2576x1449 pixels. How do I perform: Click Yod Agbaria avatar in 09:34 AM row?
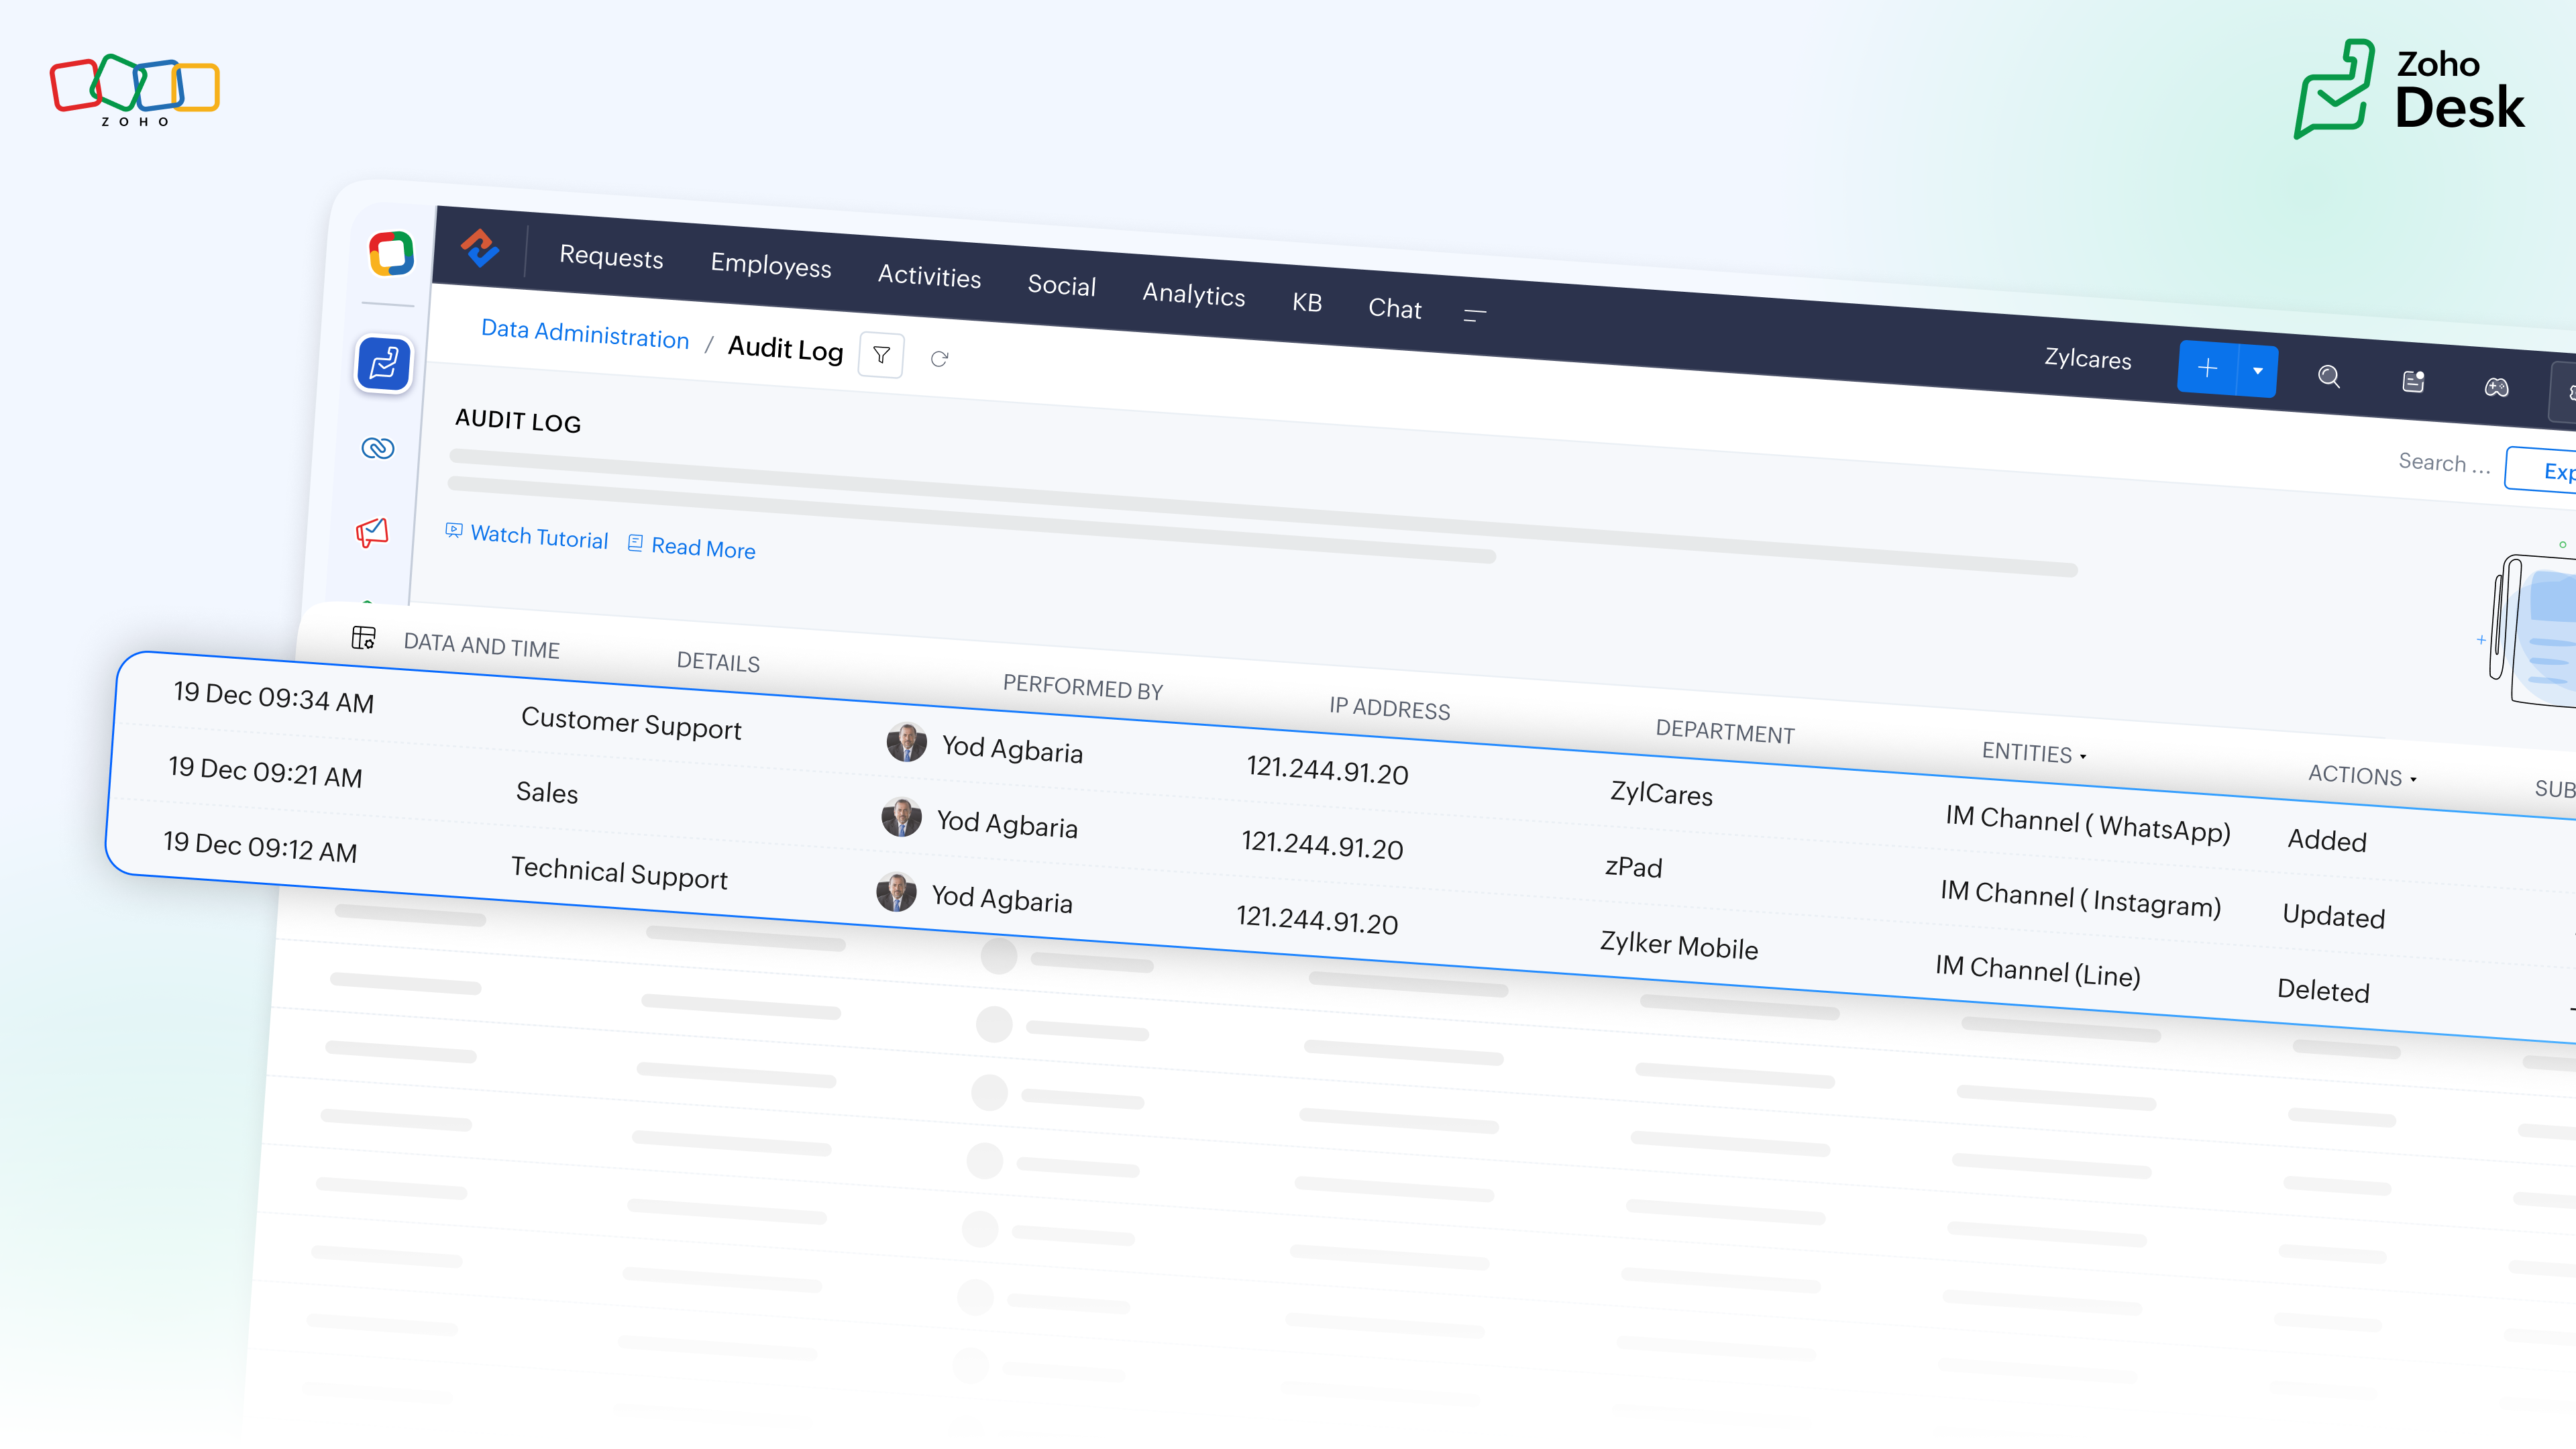pyautogui.click(x=906, y=743)
